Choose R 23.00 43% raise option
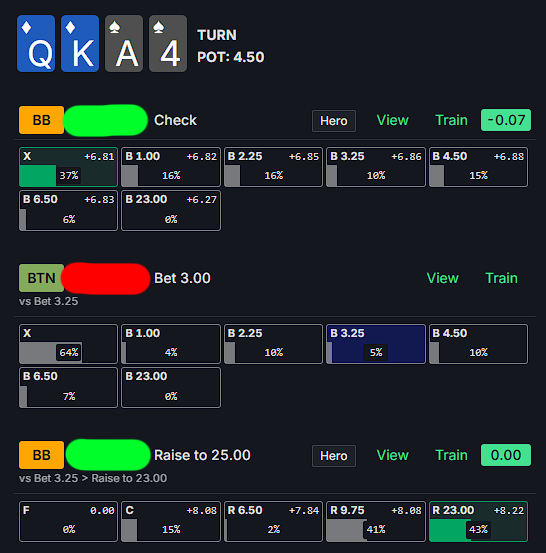The width and height of the screenshot is (546, 553). [x=478, y=521]
